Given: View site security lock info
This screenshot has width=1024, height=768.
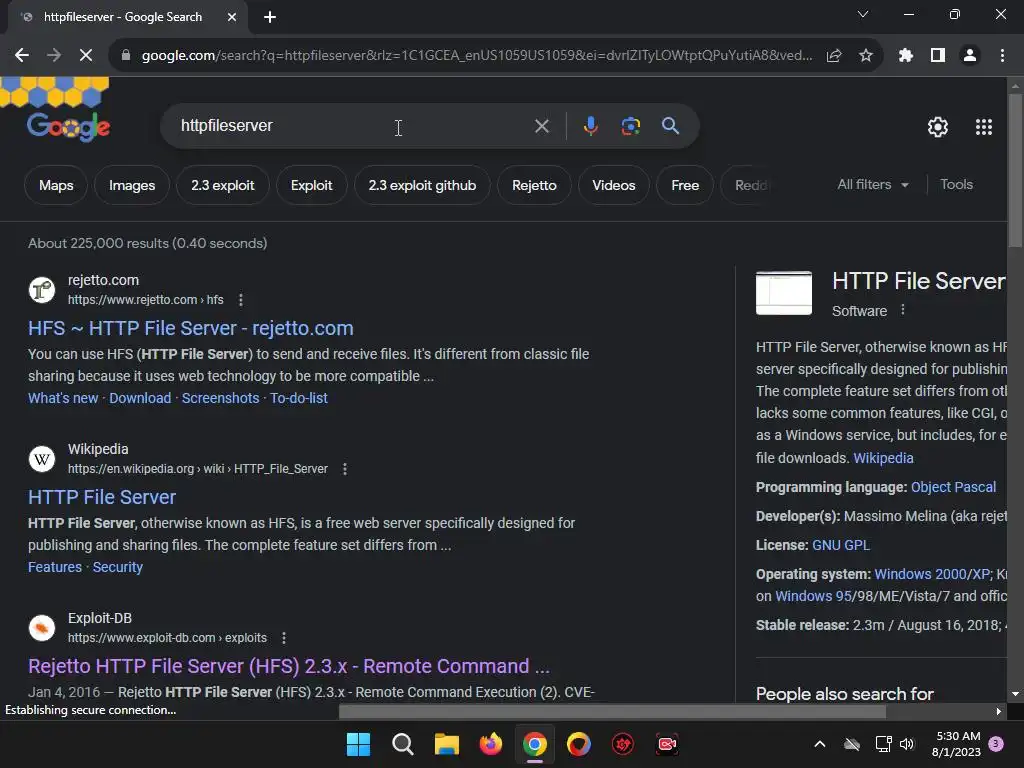Looking at the screenshot, I should [125, 56].
